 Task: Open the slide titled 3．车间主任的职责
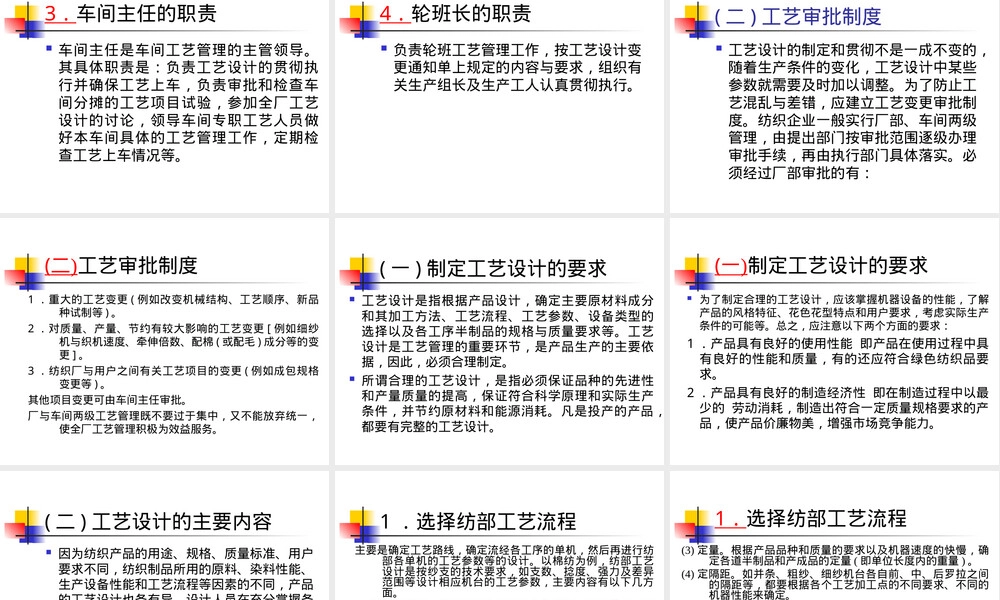click(x=164, y=105)
